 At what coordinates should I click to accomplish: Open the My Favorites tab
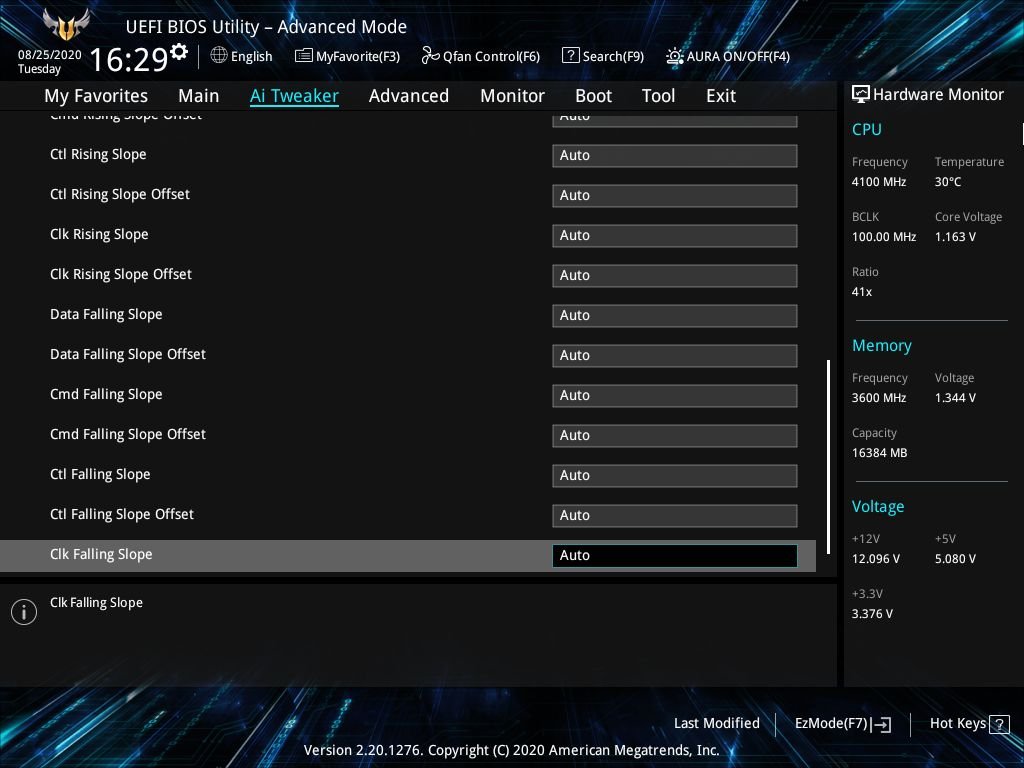point(96,96)
